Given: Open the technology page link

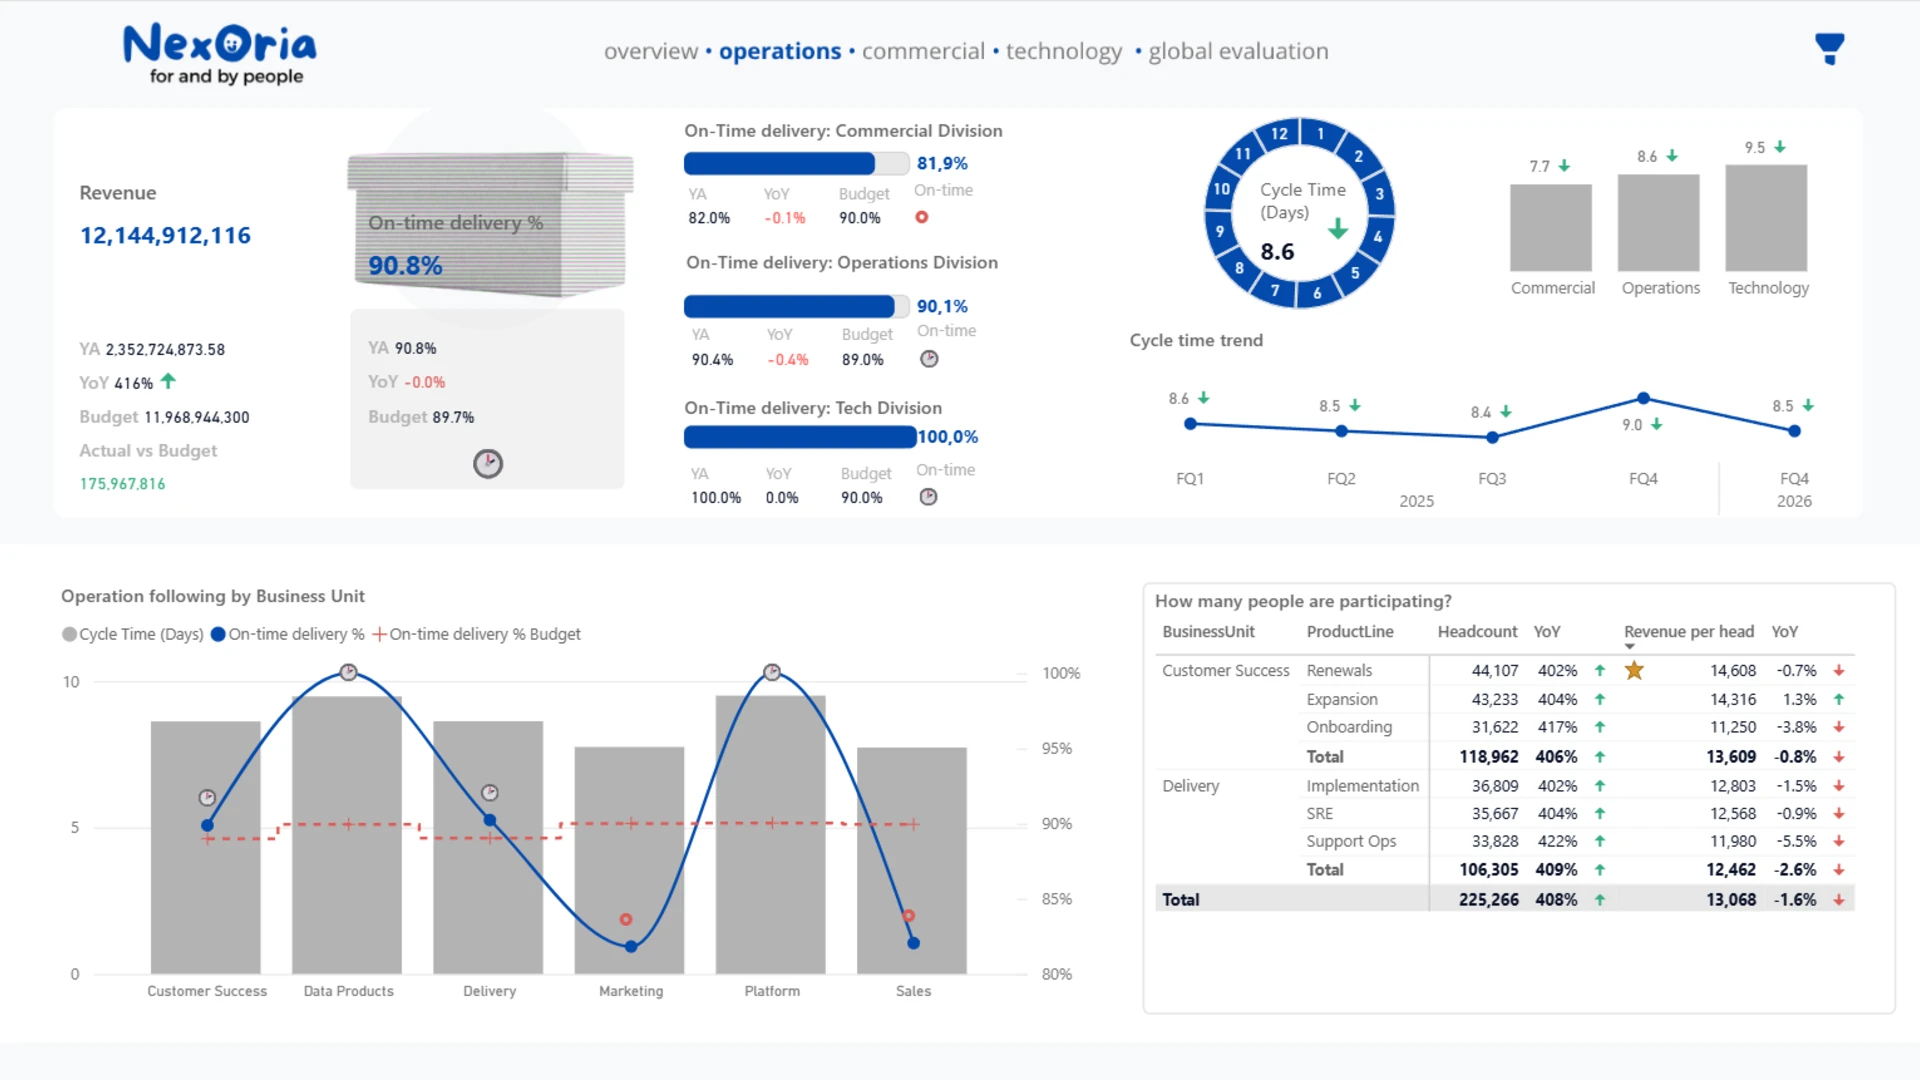Looking at the screenshot, I should [1063, 51].
